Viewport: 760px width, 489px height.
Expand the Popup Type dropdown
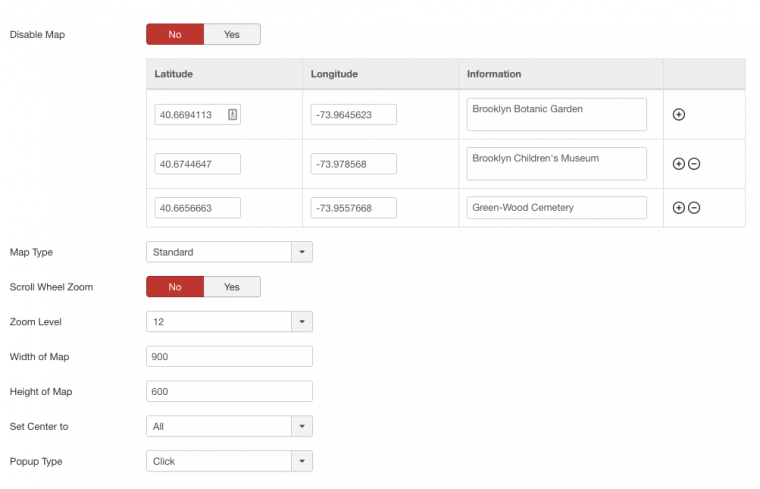coord(229,461)
